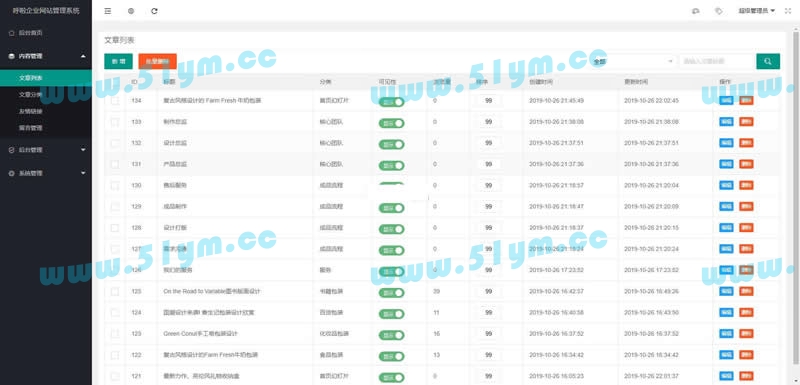The height and width of the screenshot is (385, 800).
Task: Click the sort value 99 for article 124
Action: pyautogui.click(x=488, y=313)
